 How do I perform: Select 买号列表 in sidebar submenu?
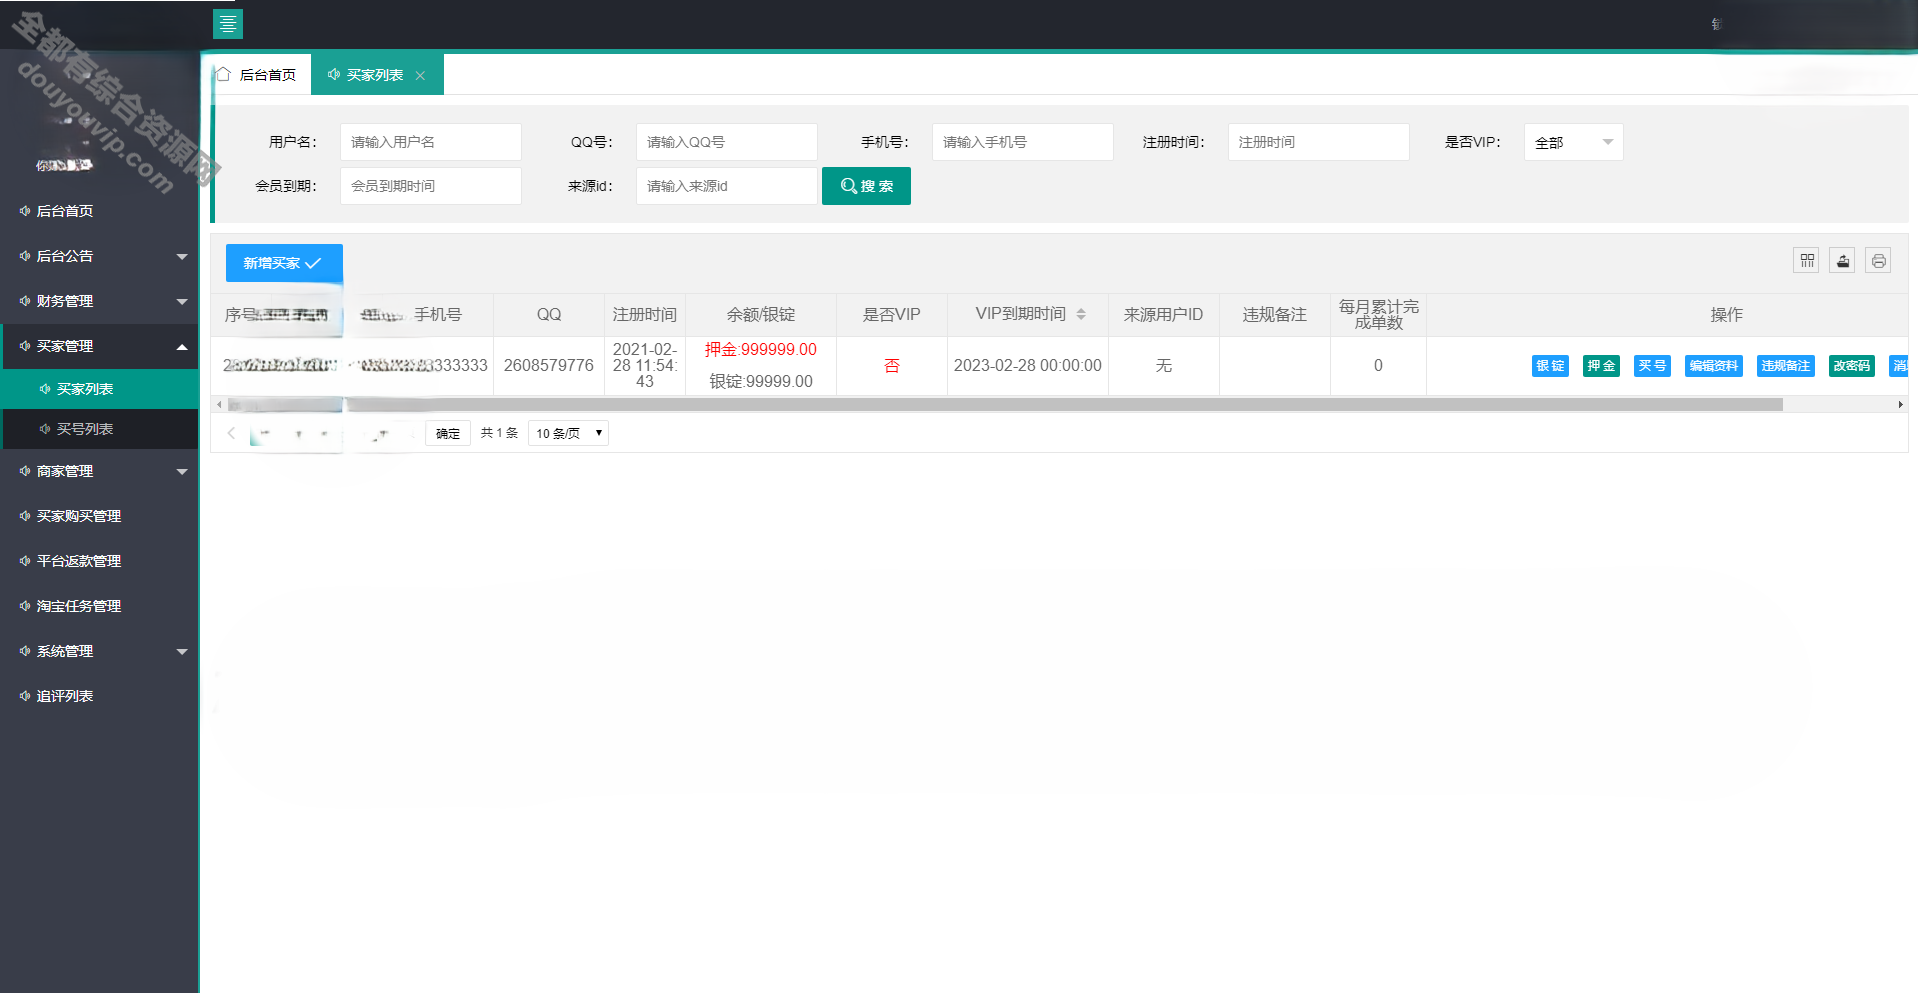[100, 429]
